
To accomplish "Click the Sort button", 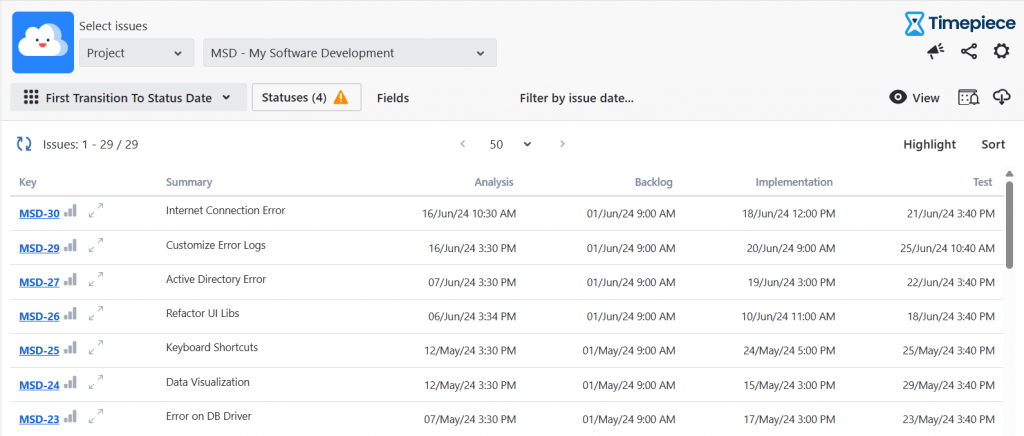I will [x=993, y=144].
